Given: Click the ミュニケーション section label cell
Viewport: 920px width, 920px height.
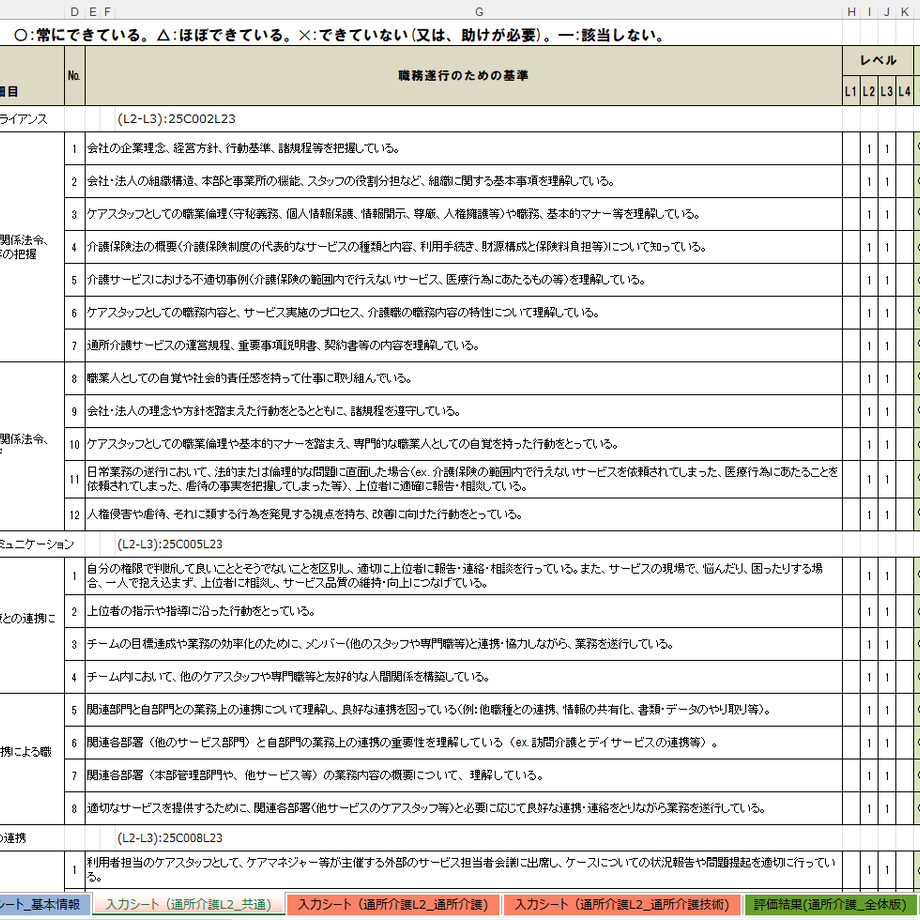Looking at the screenshot, I should point(37,544).
